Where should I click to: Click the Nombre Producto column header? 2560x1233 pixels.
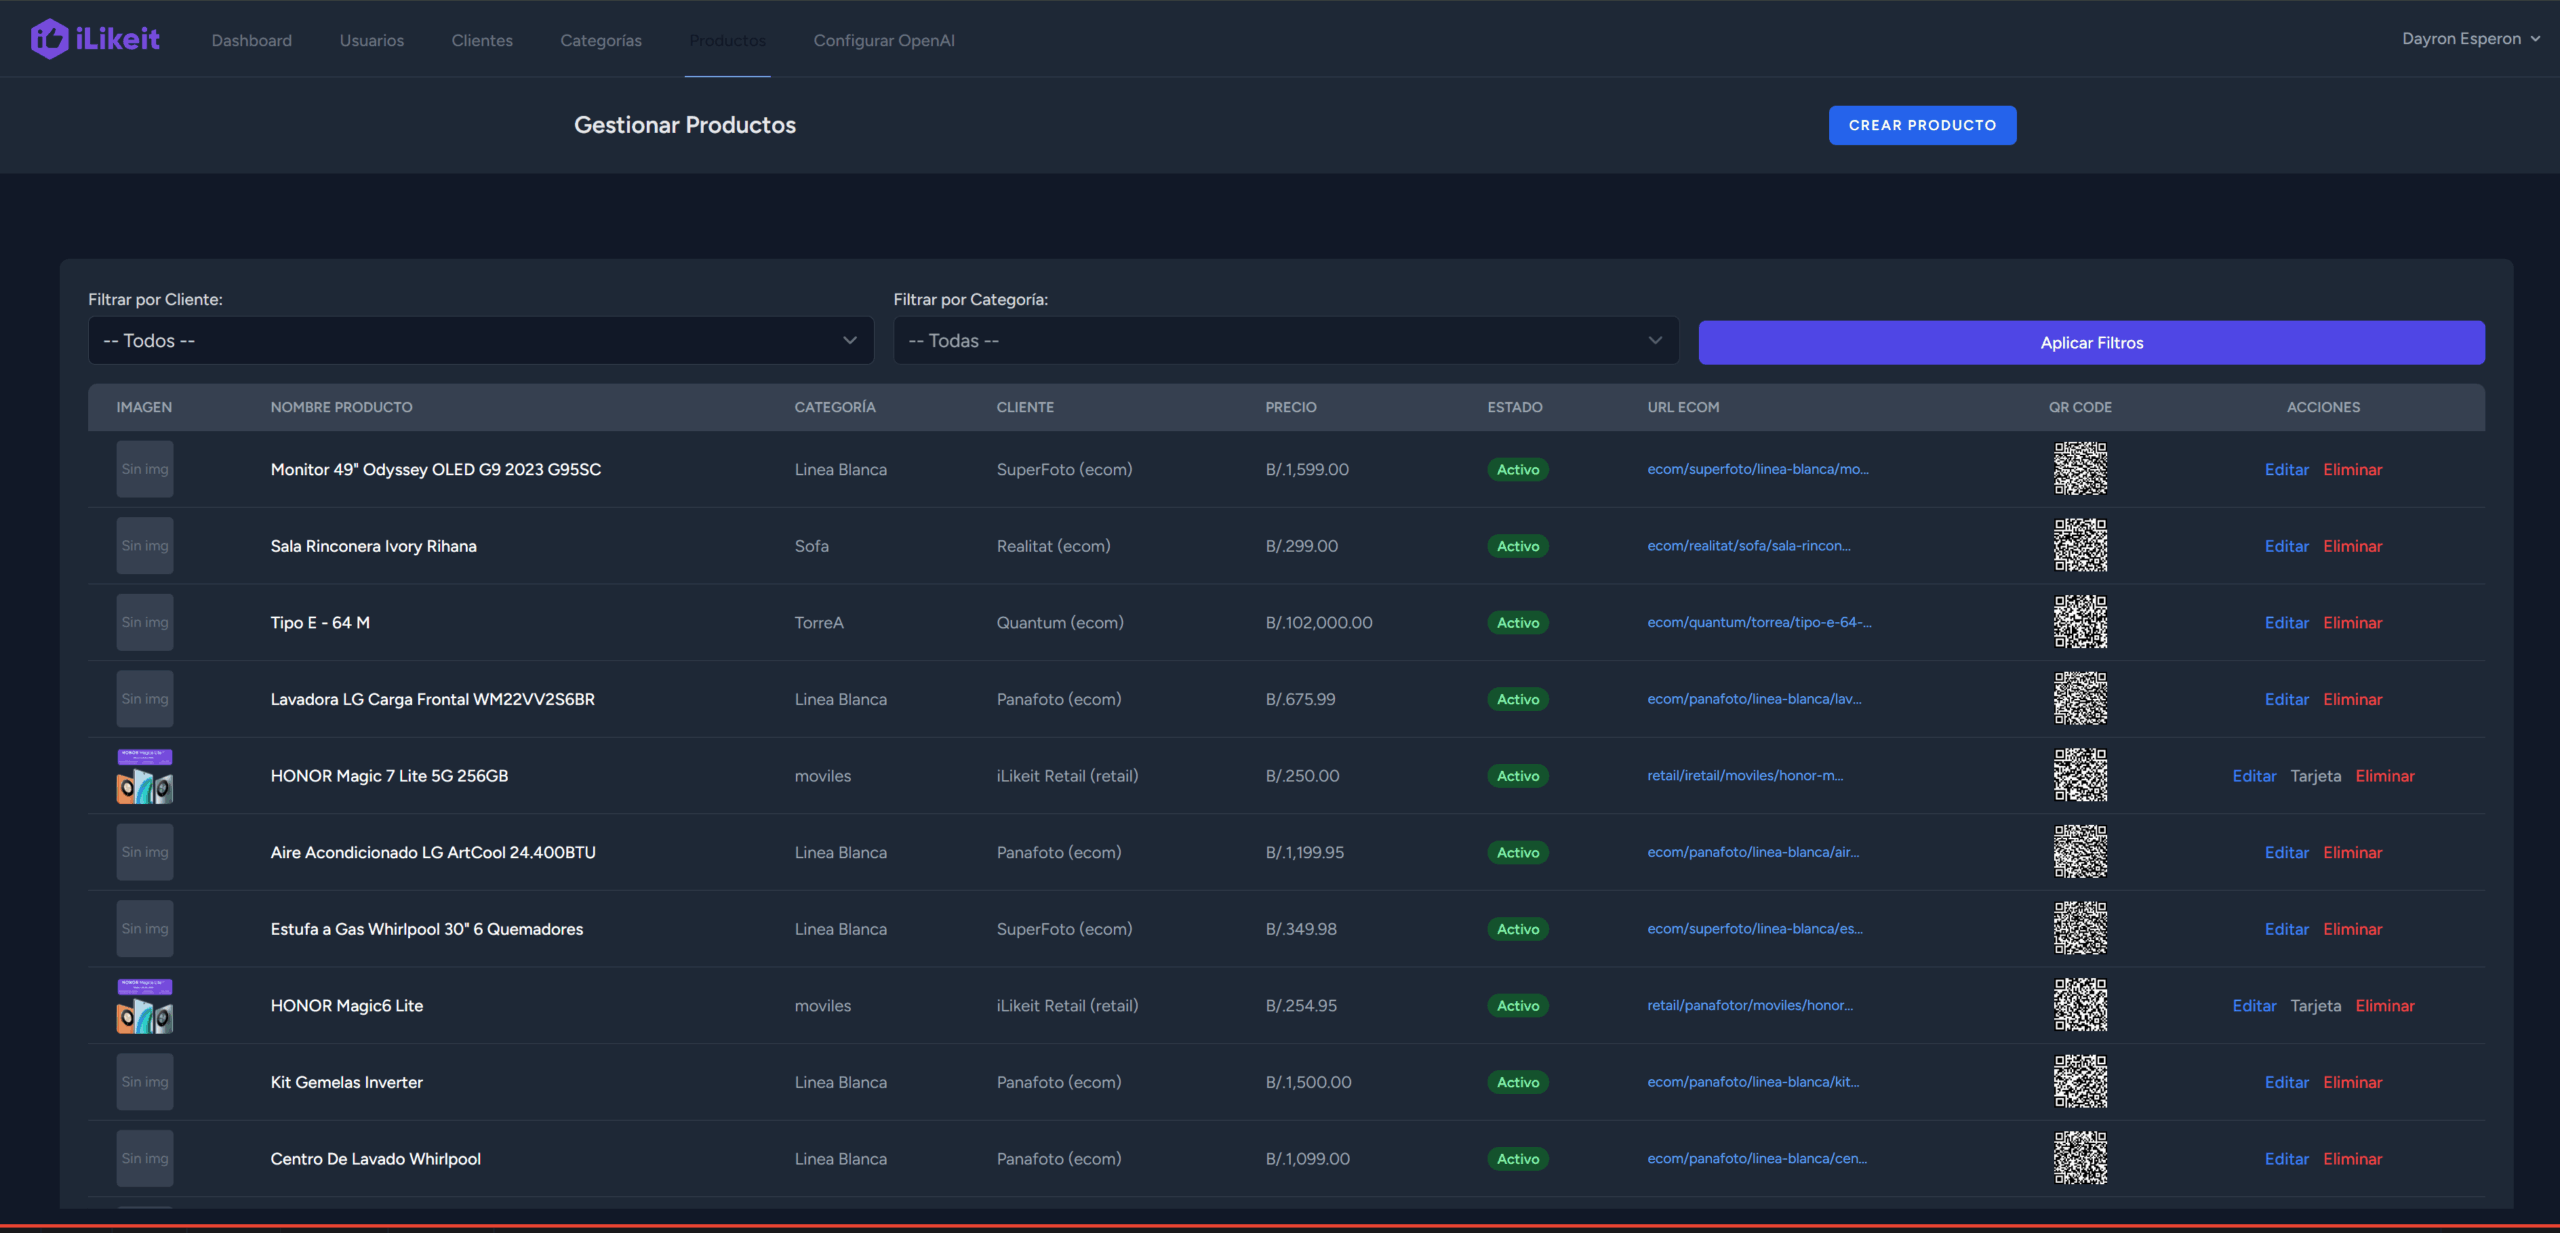[x=341, y=407]
